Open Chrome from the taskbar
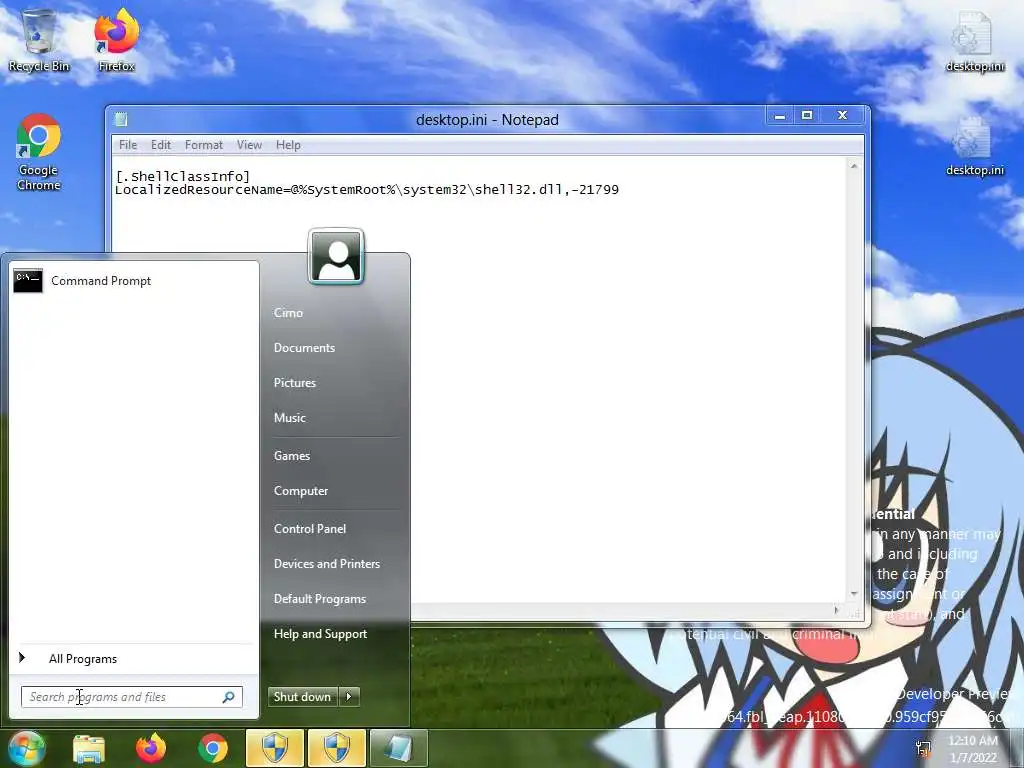This screenshot has height=768, width=1024. tap(213, 748)
